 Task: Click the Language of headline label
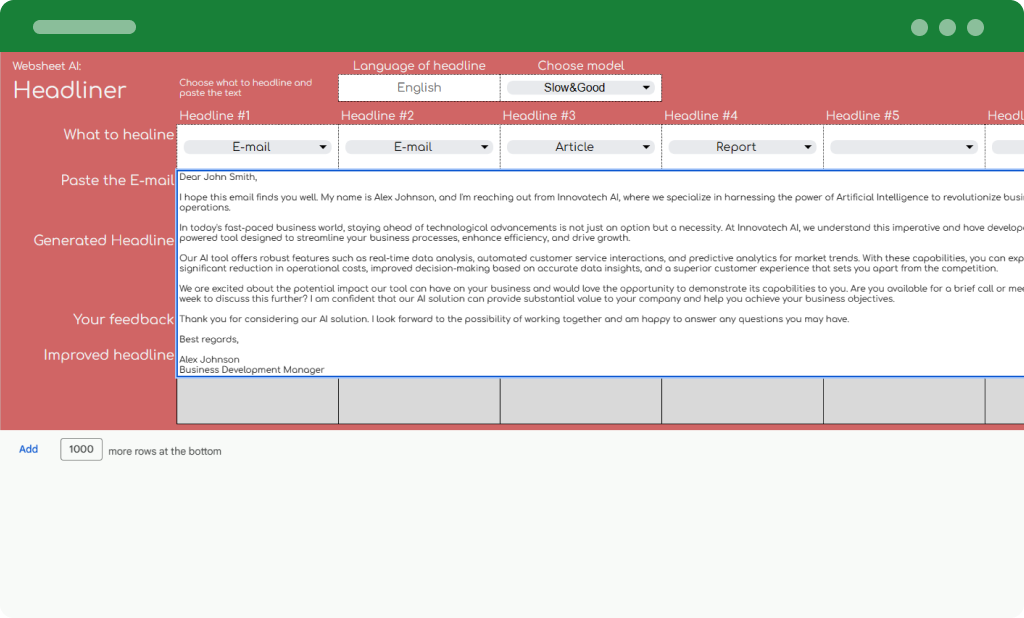419,65
